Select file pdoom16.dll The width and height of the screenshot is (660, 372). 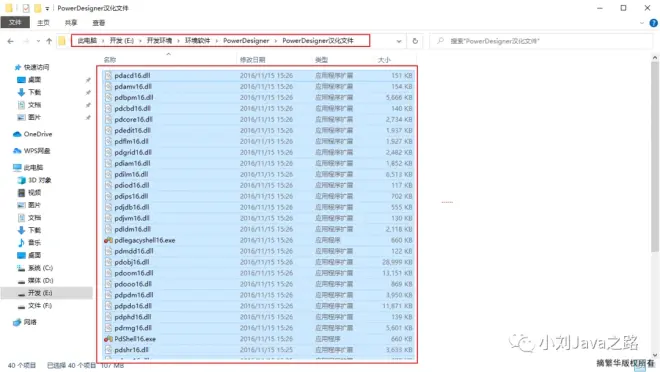[134, 273]
